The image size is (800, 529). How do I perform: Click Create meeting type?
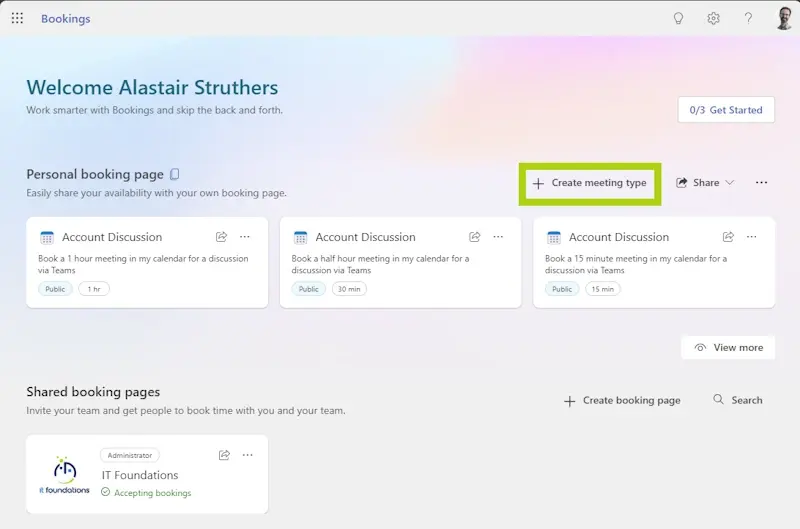(x=589, y=183)
